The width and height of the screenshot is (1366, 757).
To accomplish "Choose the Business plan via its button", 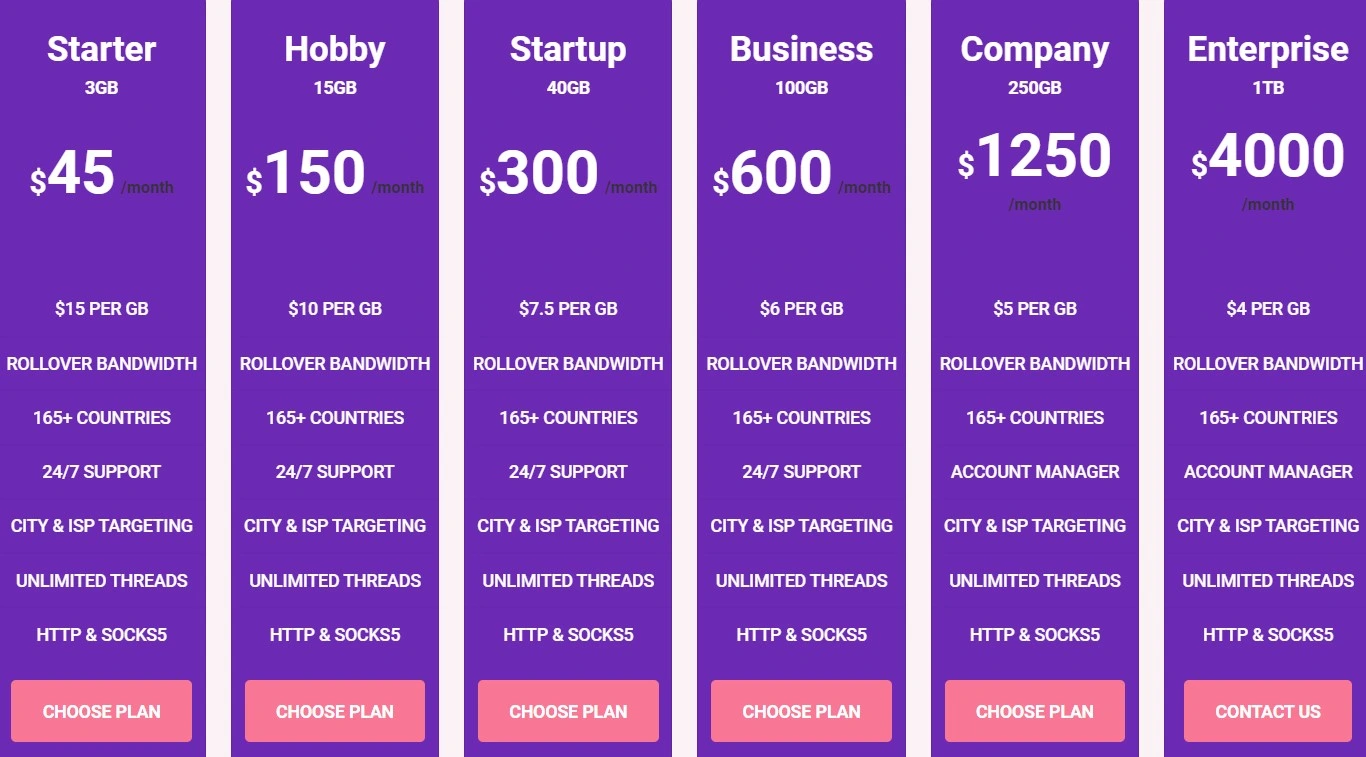I will pos(801,711).
